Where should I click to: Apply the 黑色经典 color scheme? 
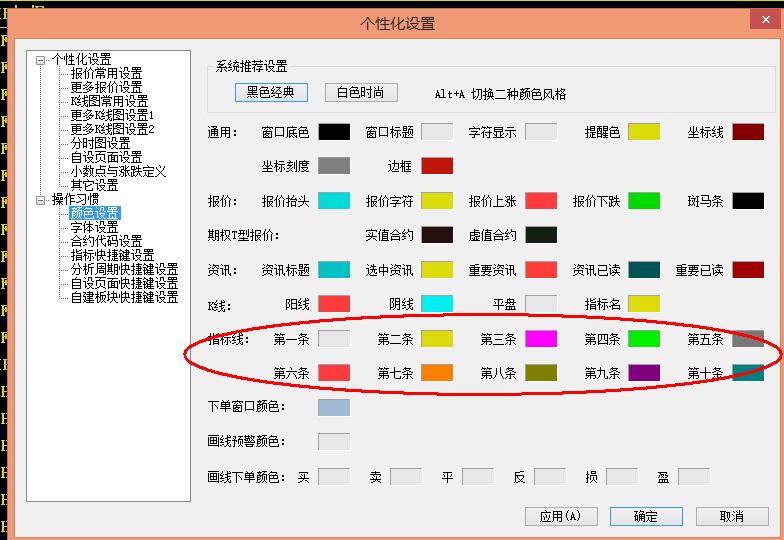coord(271,93)
